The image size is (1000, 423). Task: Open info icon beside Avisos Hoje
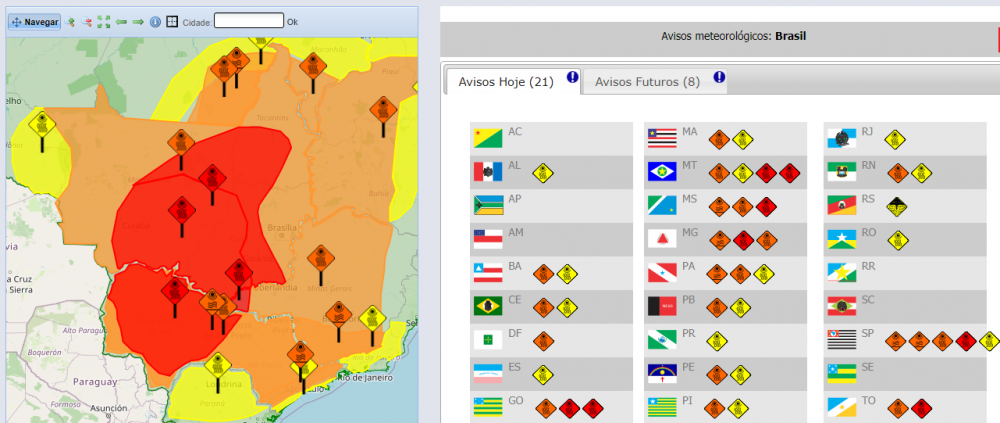pyautogui.click(x=572, y=77)
